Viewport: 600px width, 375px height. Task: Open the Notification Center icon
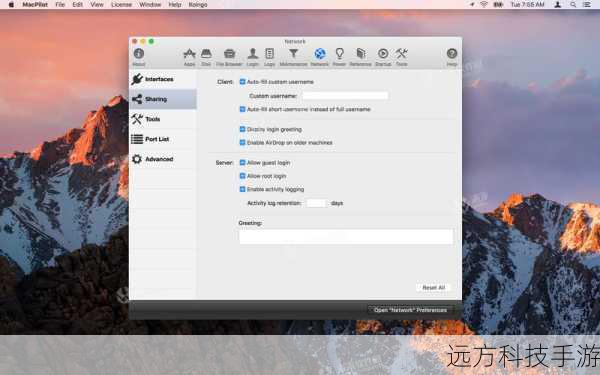587,5
